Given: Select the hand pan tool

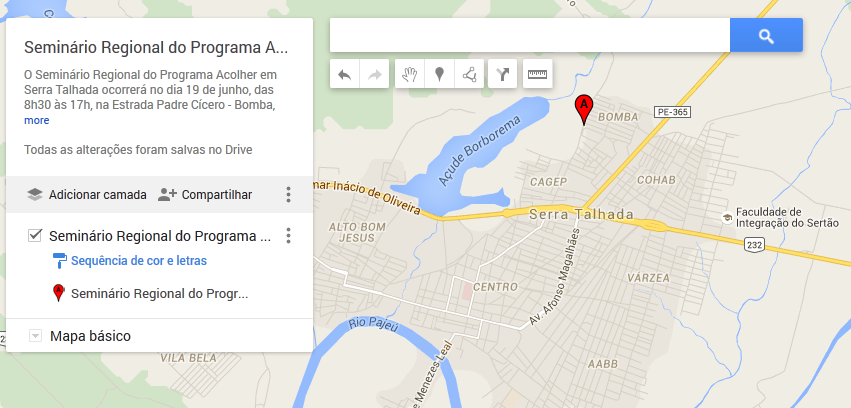Looking at the screenshot, I should click(x=410, y=74).
